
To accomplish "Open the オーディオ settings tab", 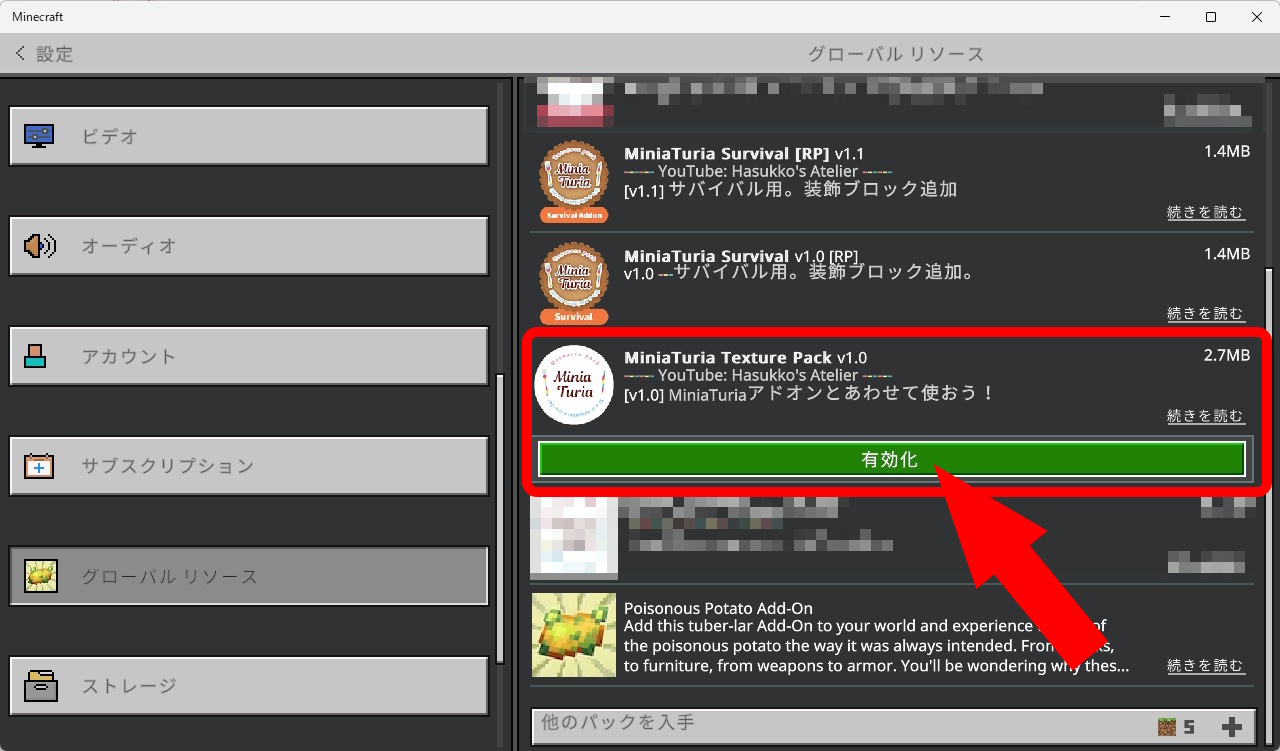I will [249, 246].
